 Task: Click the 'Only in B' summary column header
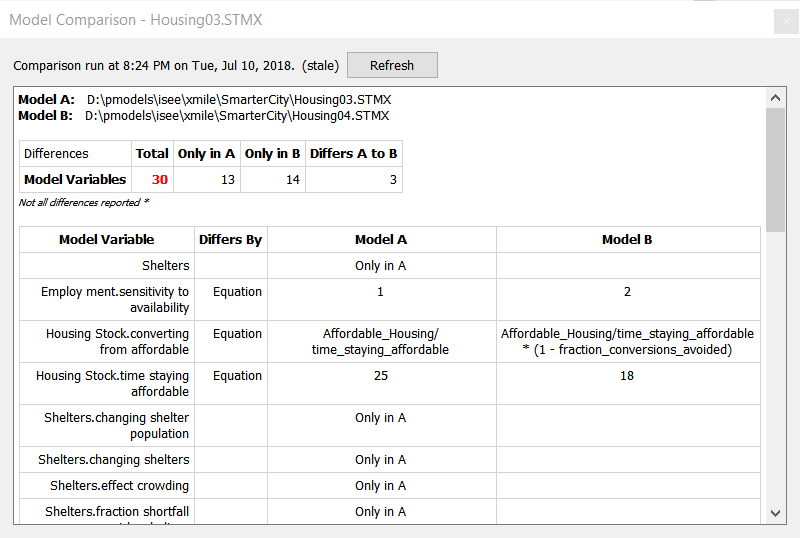272,154
